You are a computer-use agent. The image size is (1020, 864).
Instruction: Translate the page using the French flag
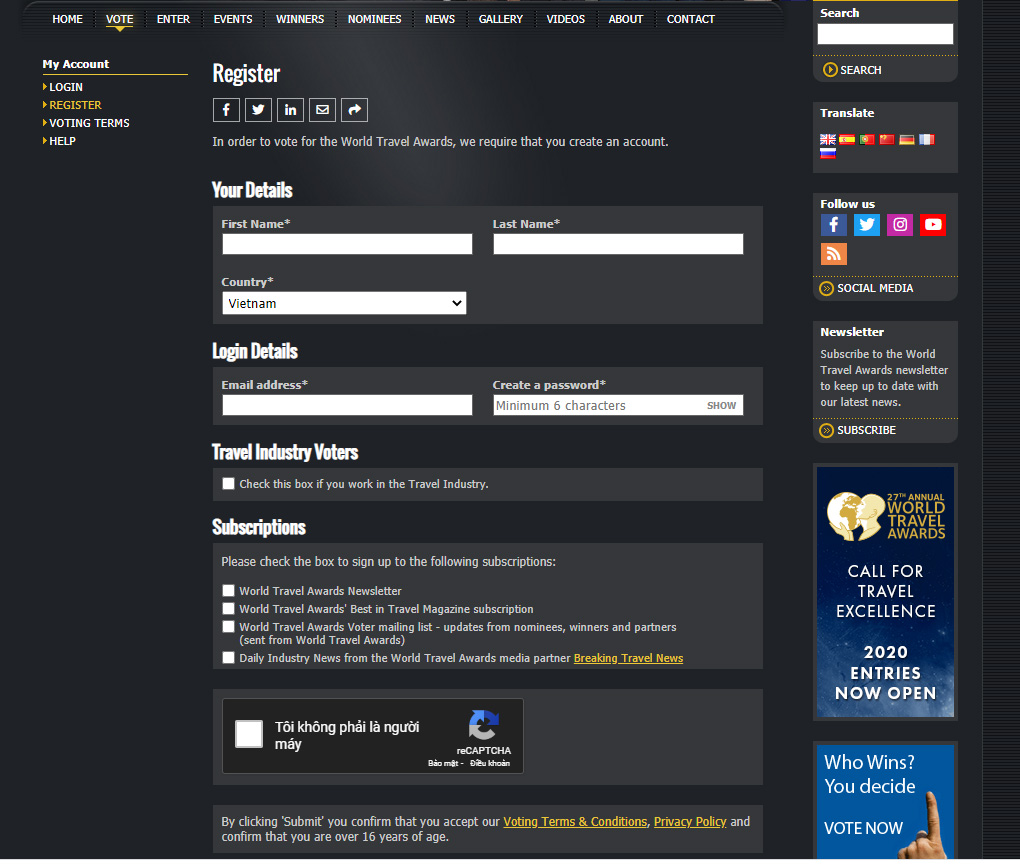926,139
